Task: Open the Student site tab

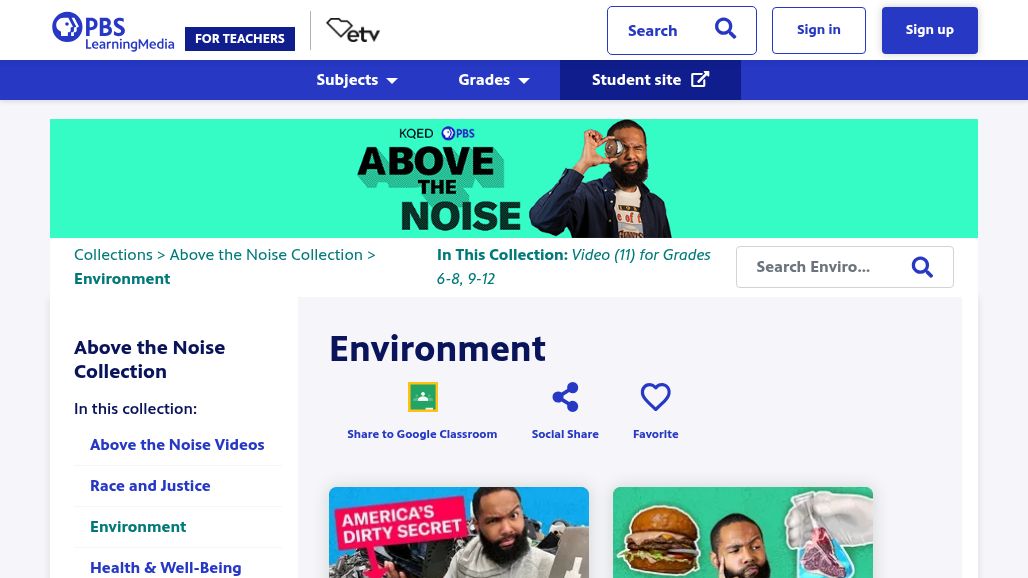Action: point(650,80)
